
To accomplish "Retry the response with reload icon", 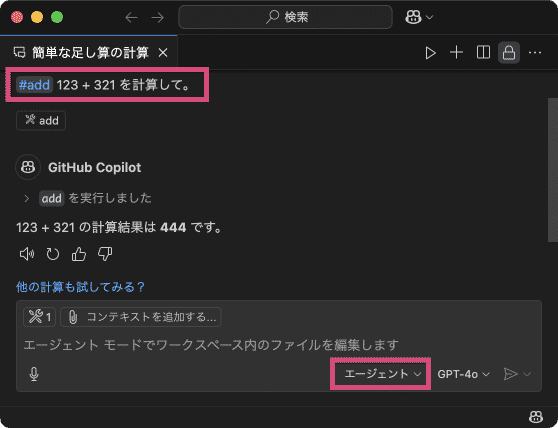I will [53, 254].
